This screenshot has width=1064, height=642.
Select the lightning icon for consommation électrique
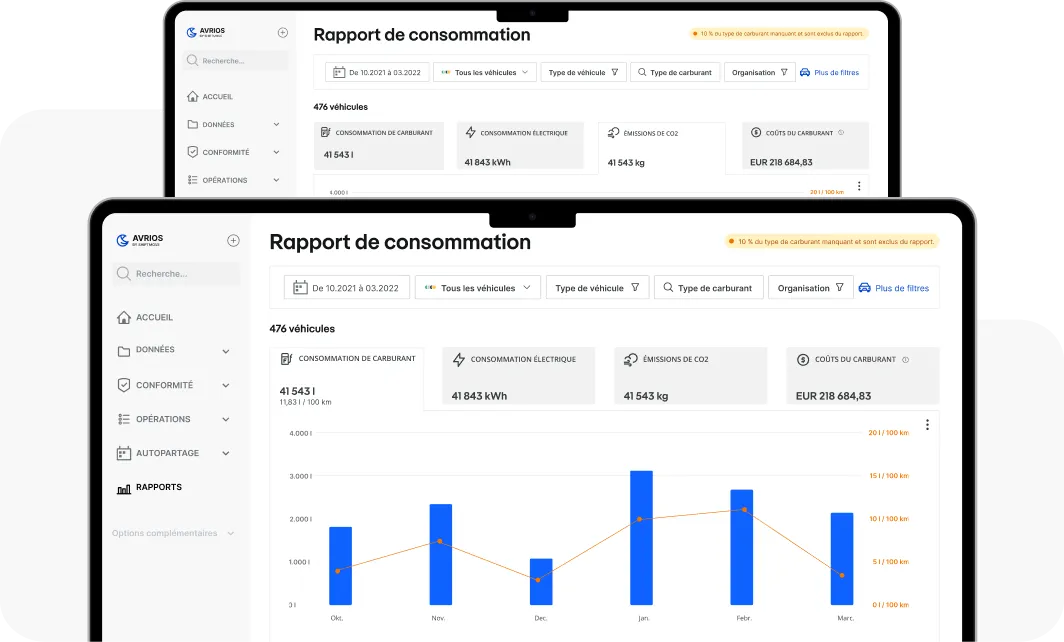[460, 359]
